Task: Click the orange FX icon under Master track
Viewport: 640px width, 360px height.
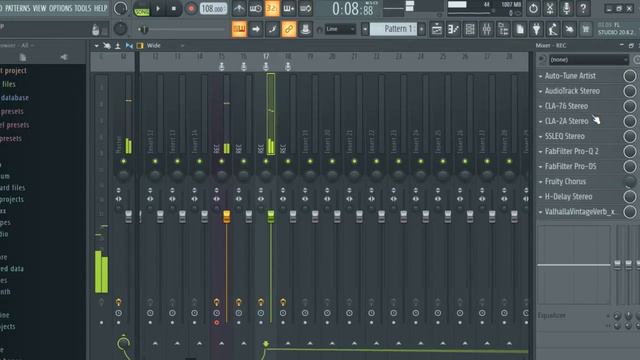Action: [118, 302]
